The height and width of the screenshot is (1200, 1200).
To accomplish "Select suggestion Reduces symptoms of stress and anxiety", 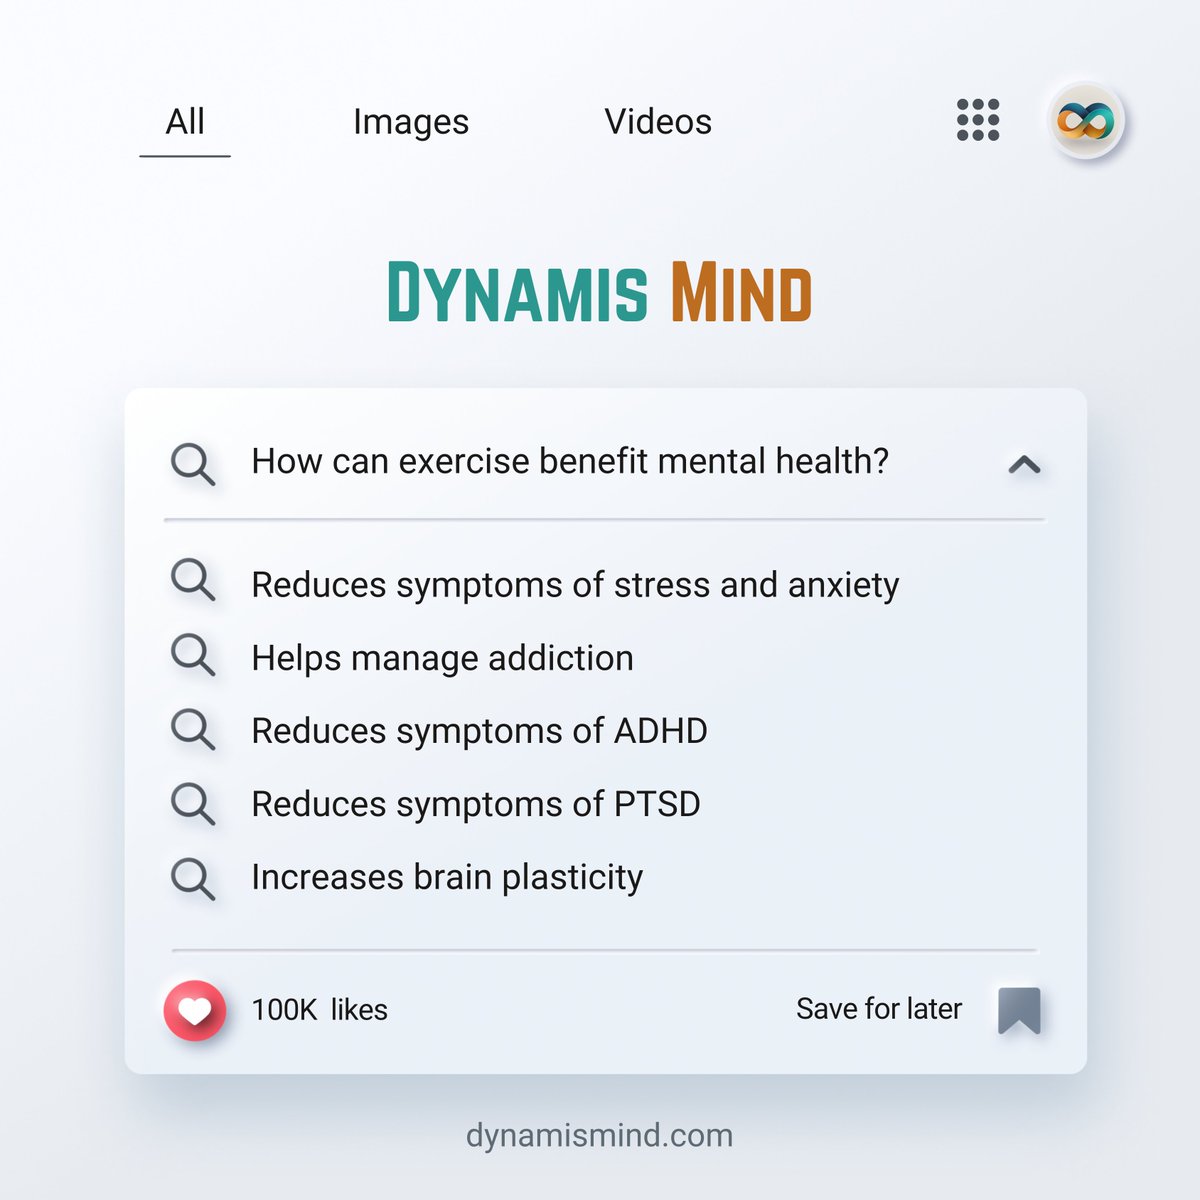I will tap(575, 584).
